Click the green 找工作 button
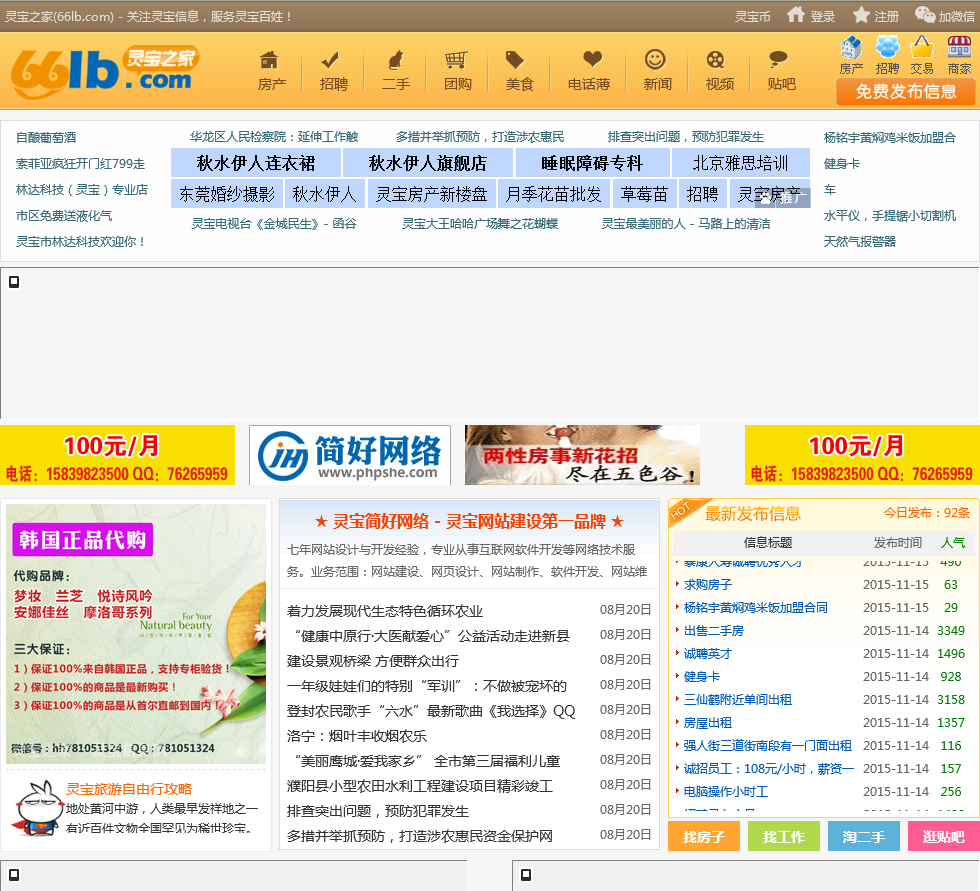The image size is (980, 891). [784, 837]
